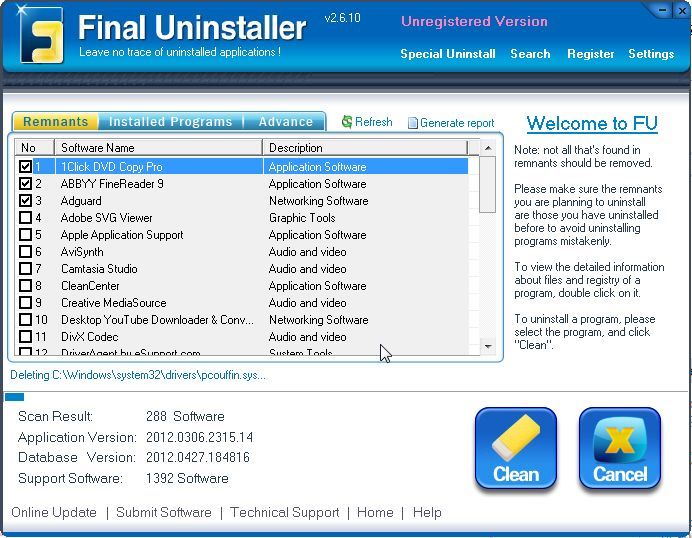
Task: Click the 1392 Software support value
Action: pos(187,478)
